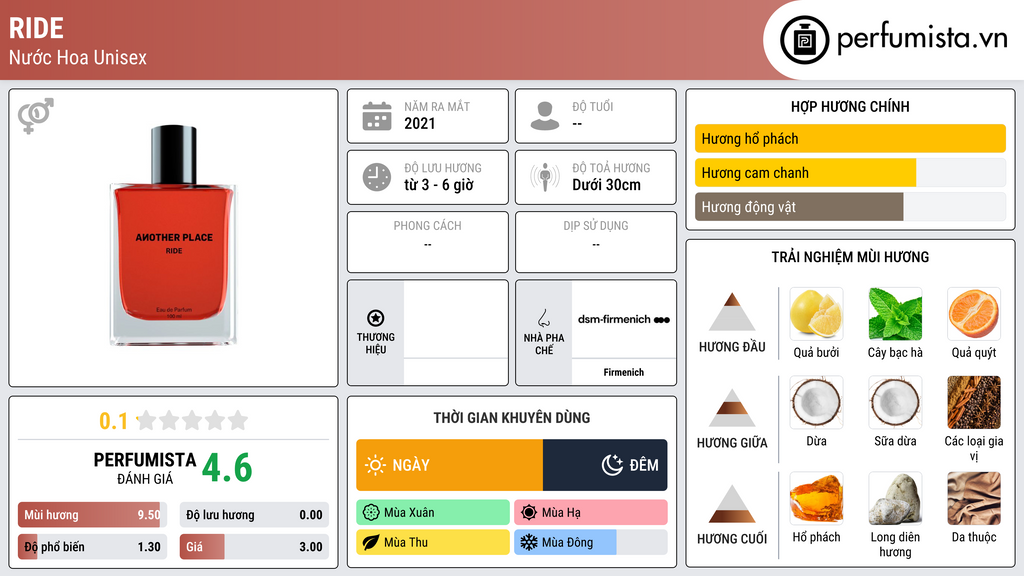Click the Firmenich perfumer name
The image size is (1024, 576).
[624, 372]
